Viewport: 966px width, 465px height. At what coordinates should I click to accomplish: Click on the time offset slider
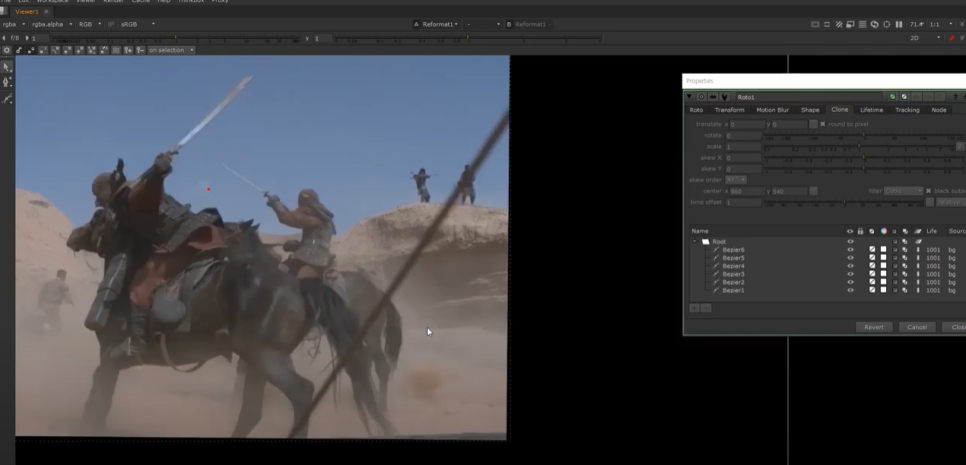coord(843,202)
